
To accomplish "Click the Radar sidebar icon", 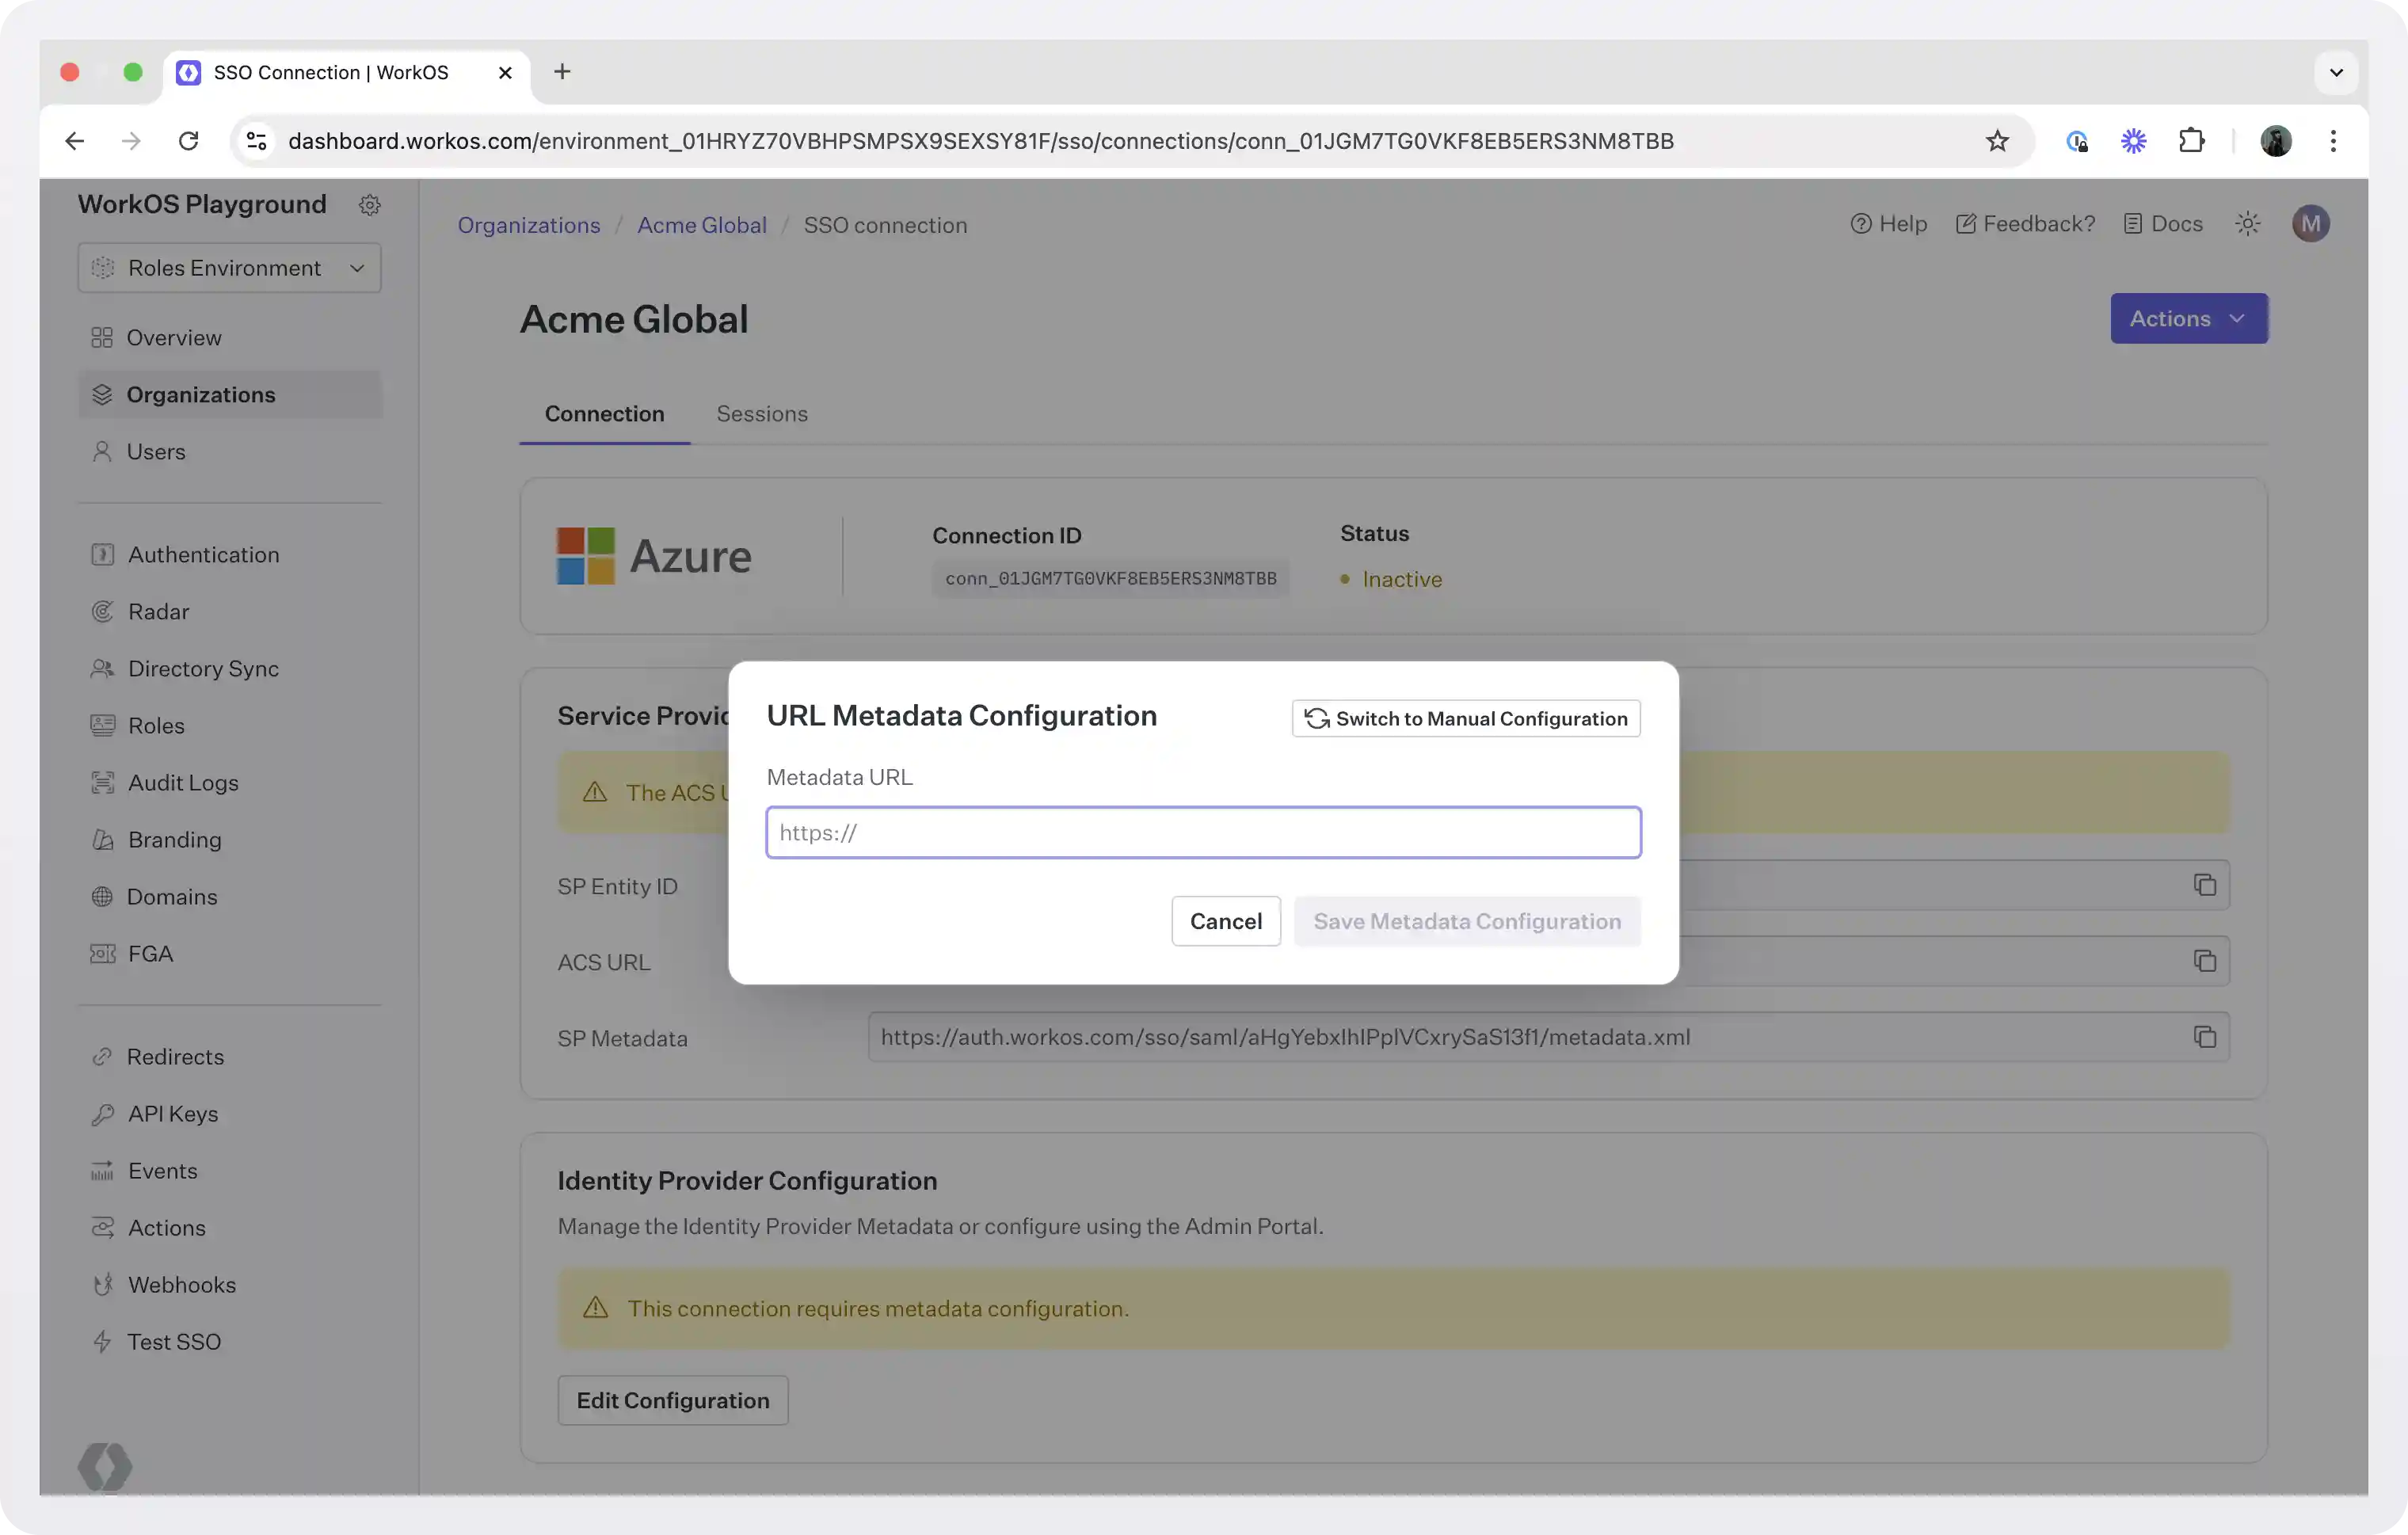I will [x=102, y=612].
